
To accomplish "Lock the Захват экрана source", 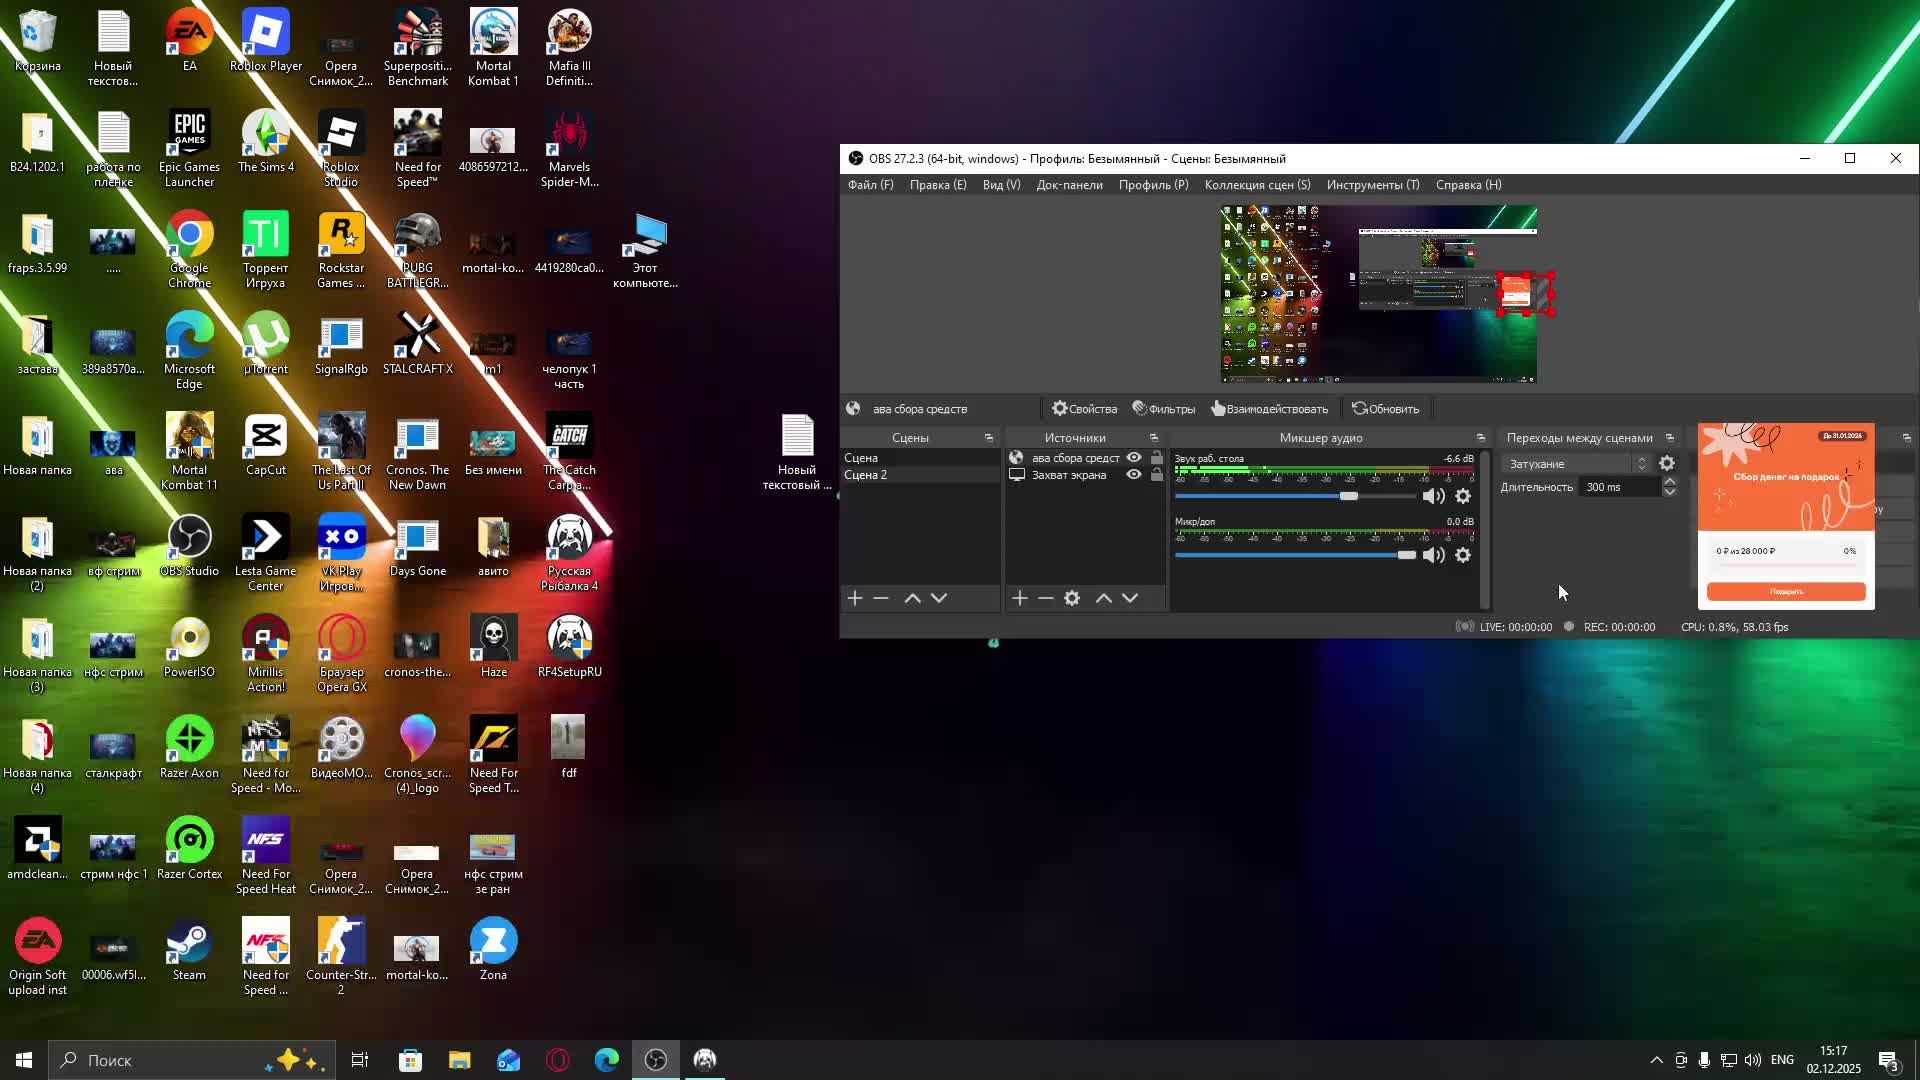I will (x=1157, y=475).
